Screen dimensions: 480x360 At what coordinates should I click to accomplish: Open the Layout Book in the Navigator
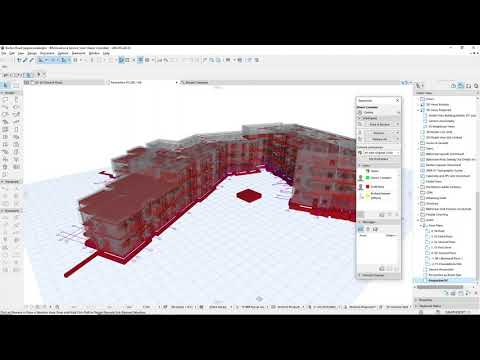click(x=468, y=86)
